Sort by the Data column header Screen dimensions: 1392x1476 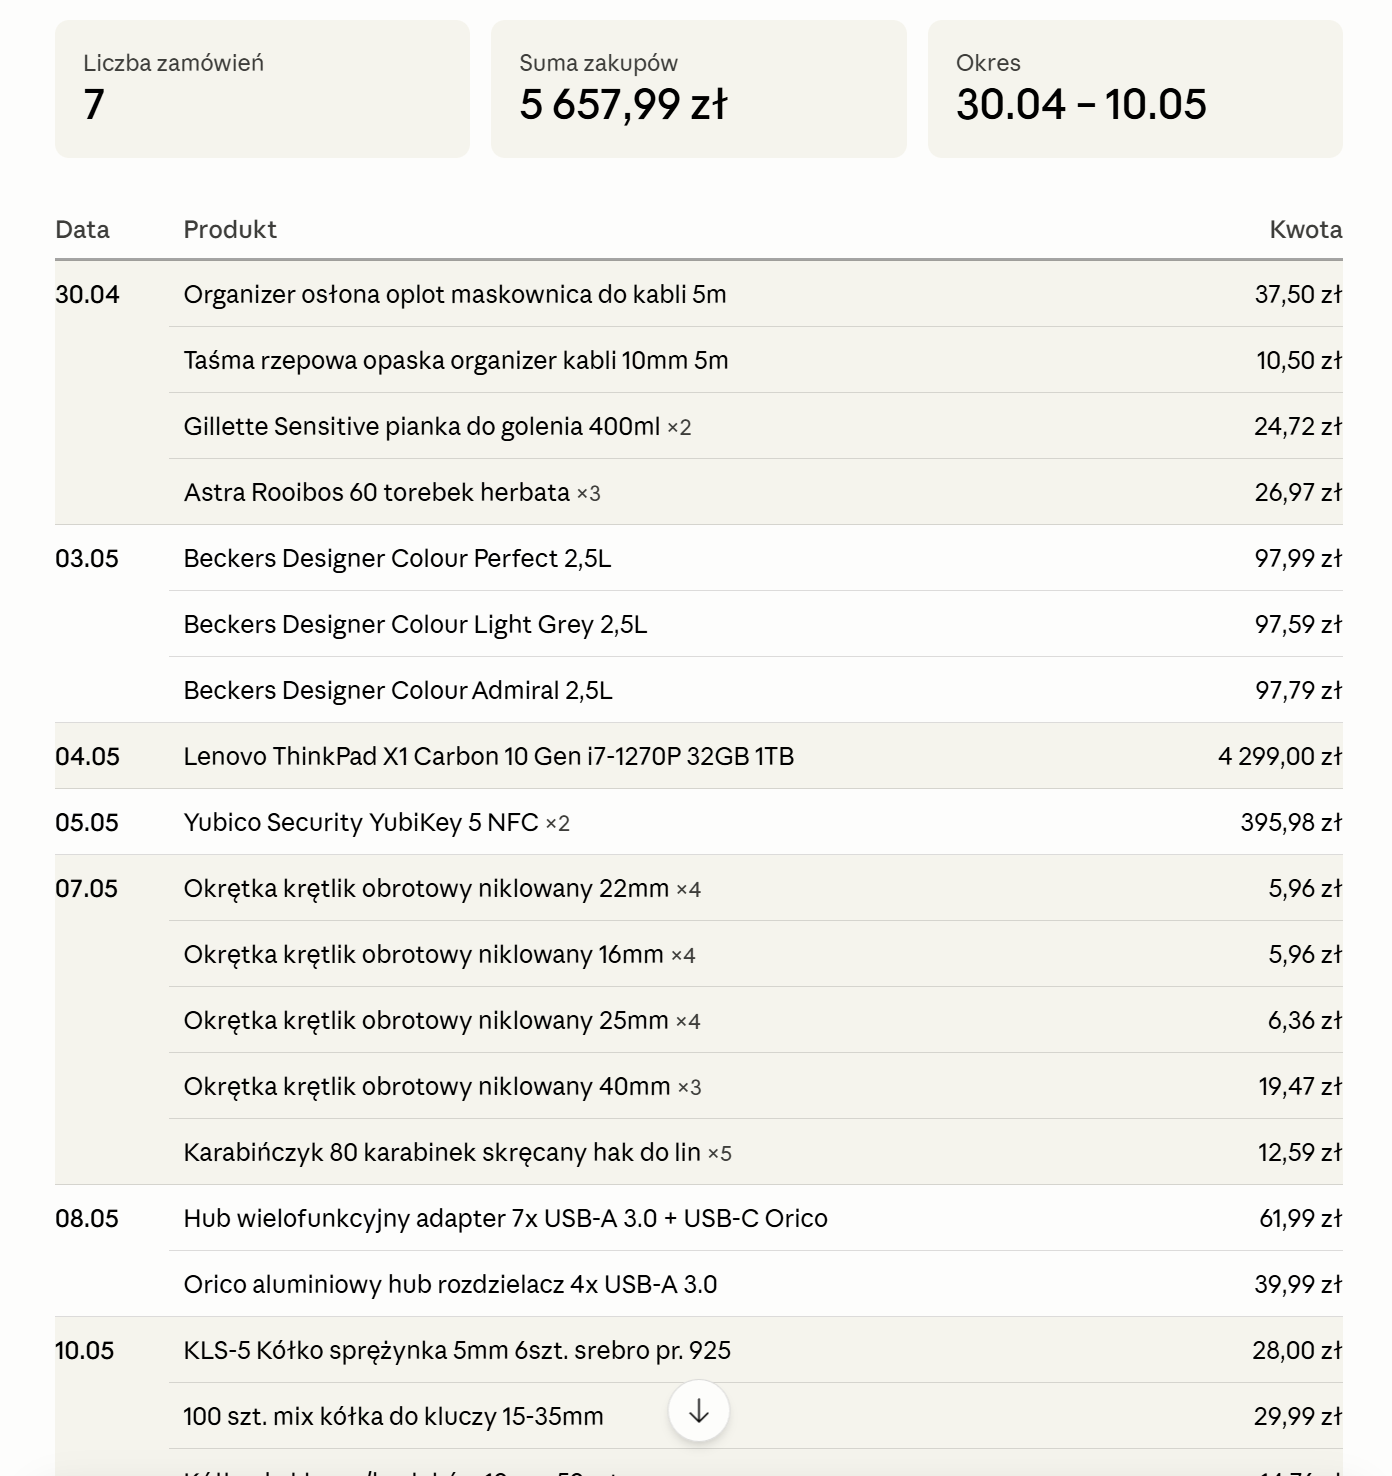(x=82, y=229)
